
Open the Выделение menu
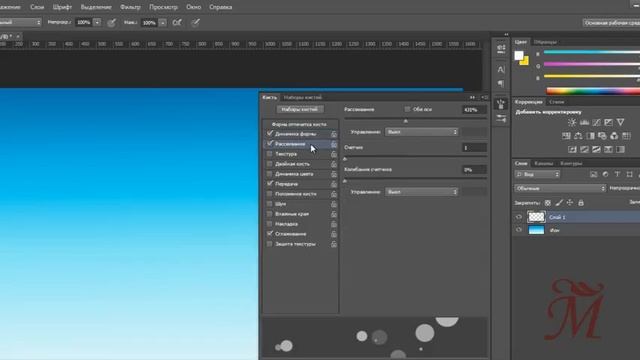pos(96,7)
